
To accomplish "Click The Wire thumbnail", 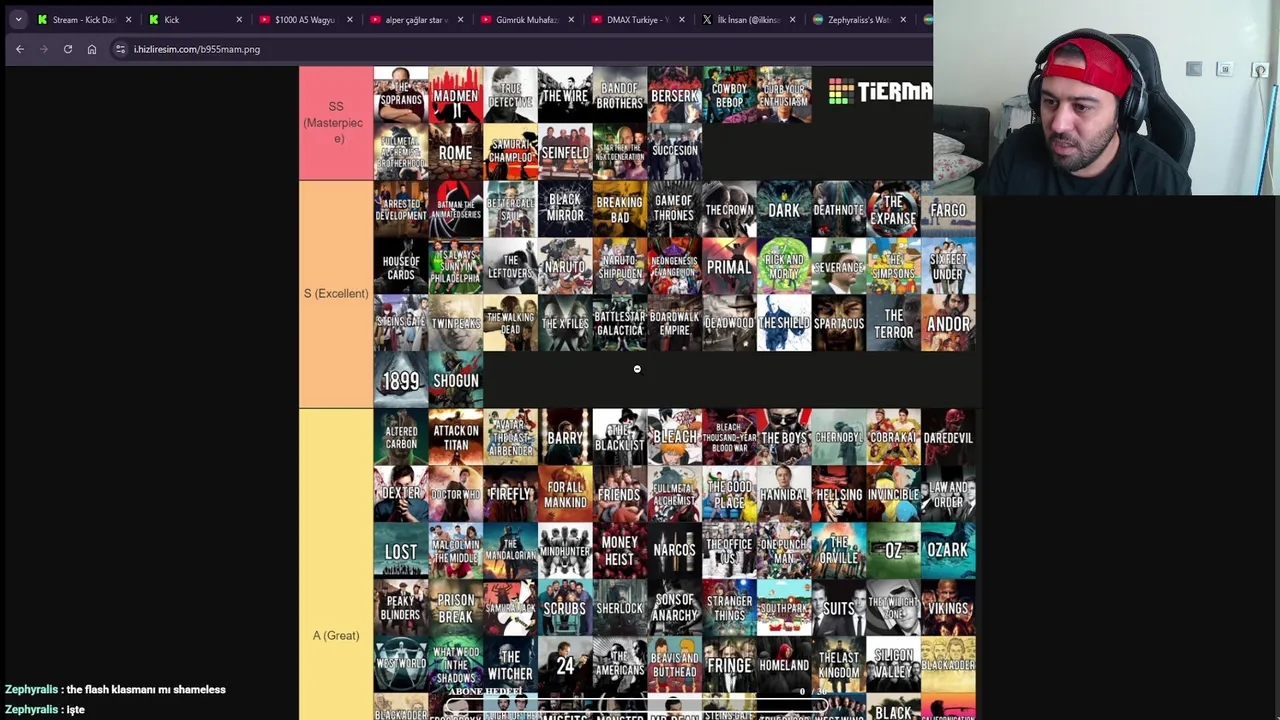I will 565,95.
